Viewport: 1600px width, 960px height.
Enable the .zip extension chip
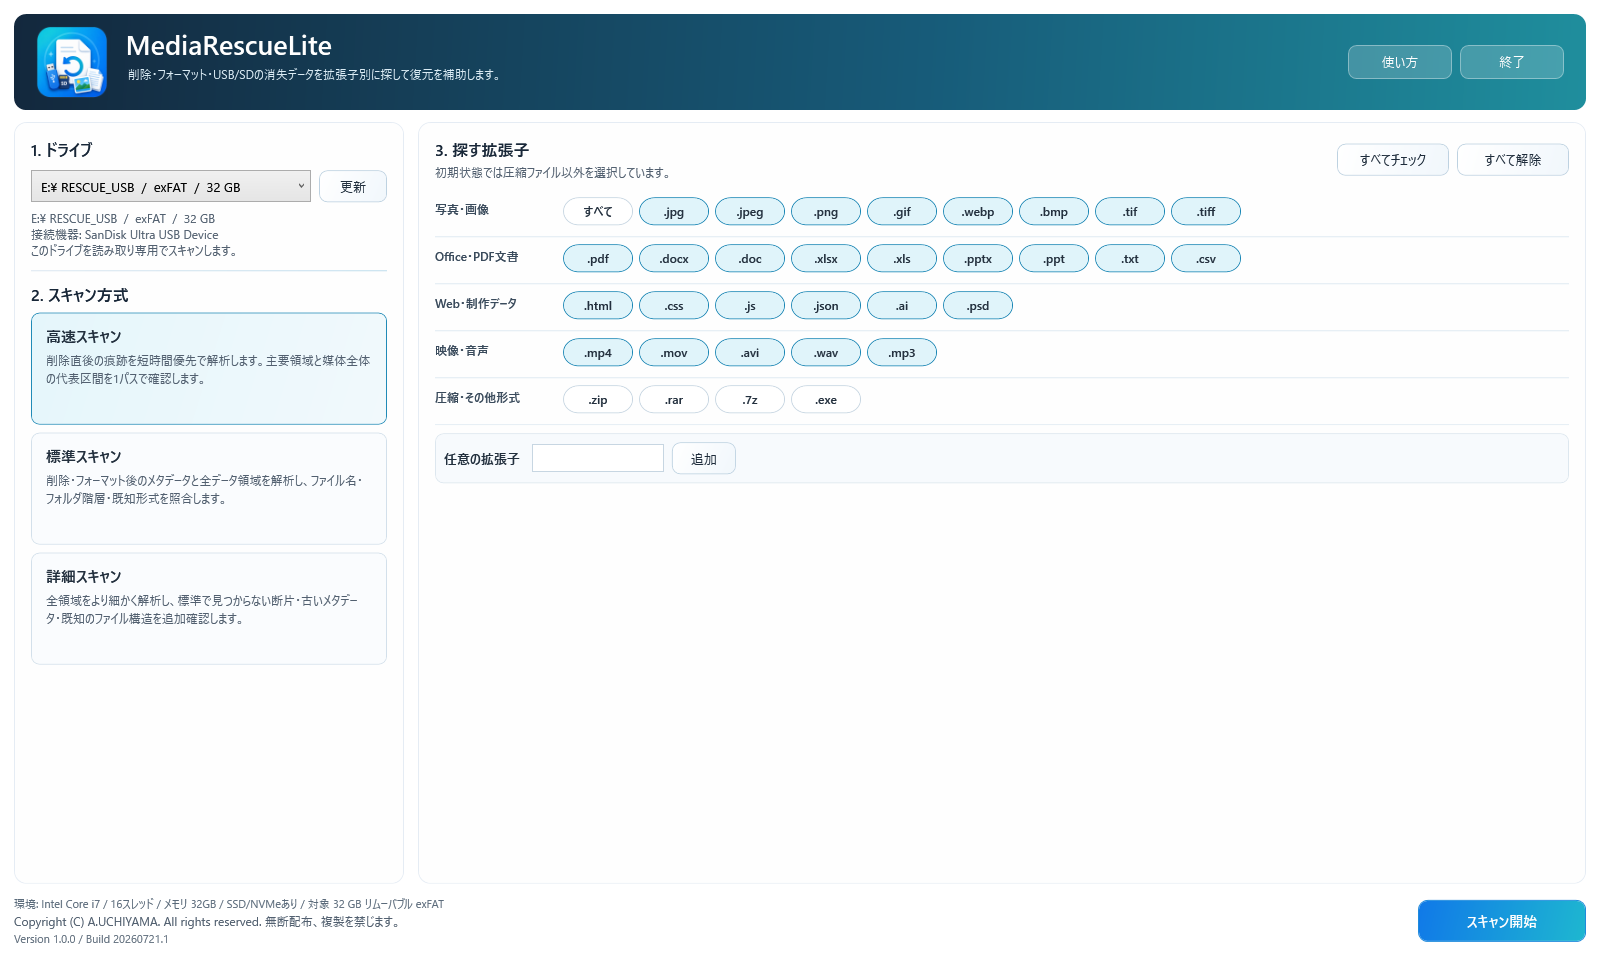tap(598, 400)
